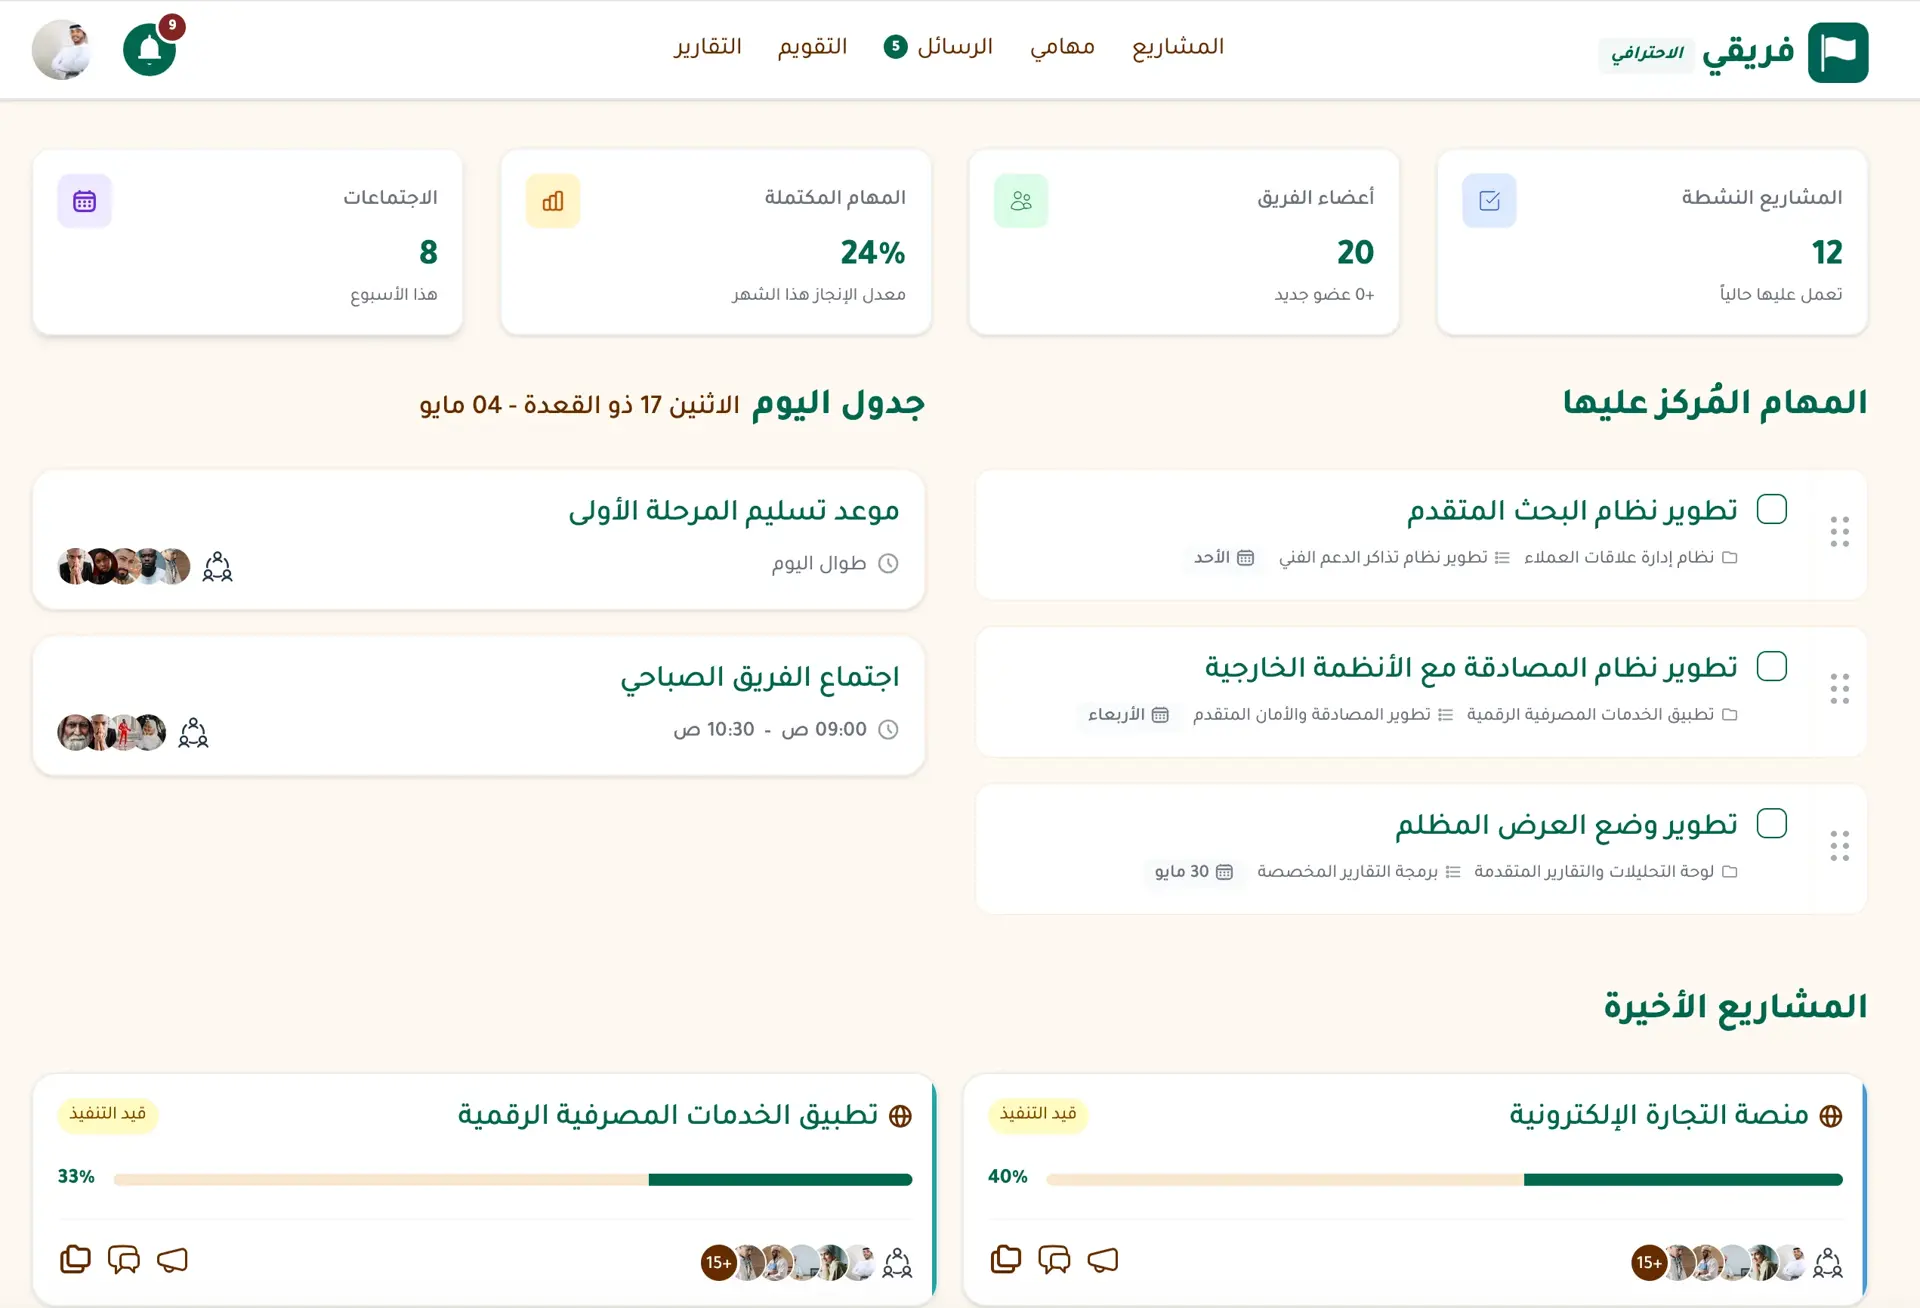
Task: Click the active projects checkbox icon
Action: click(1489, 201)
